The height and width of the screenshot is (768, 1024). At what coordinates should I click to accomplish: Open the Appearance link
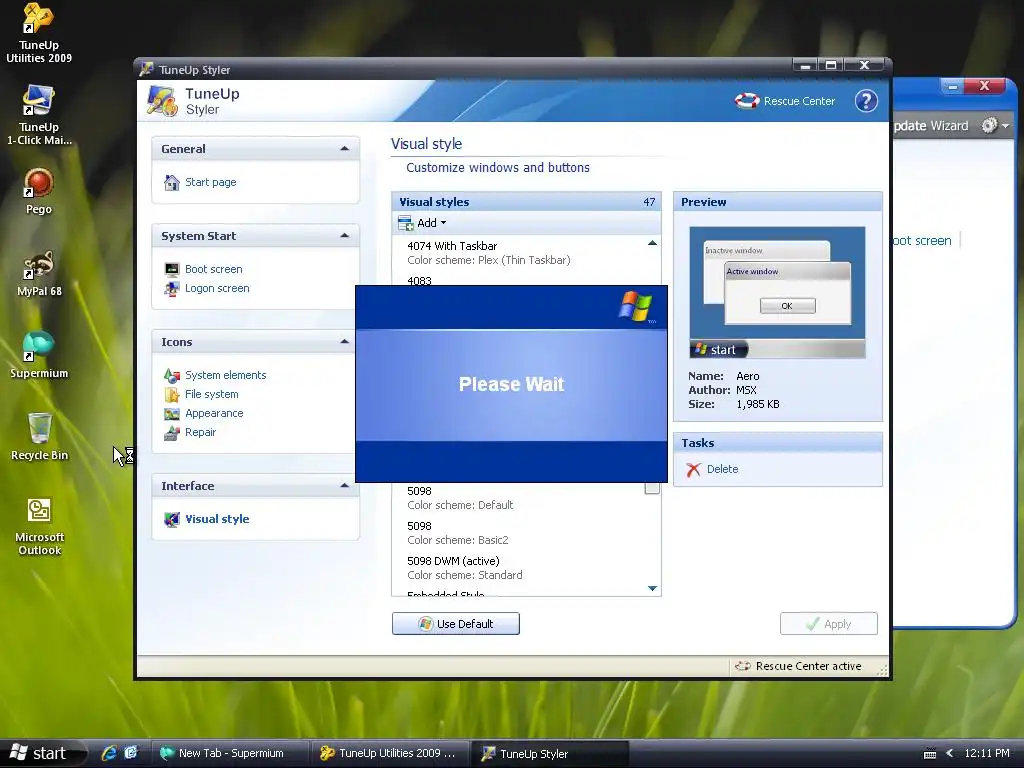214,413
